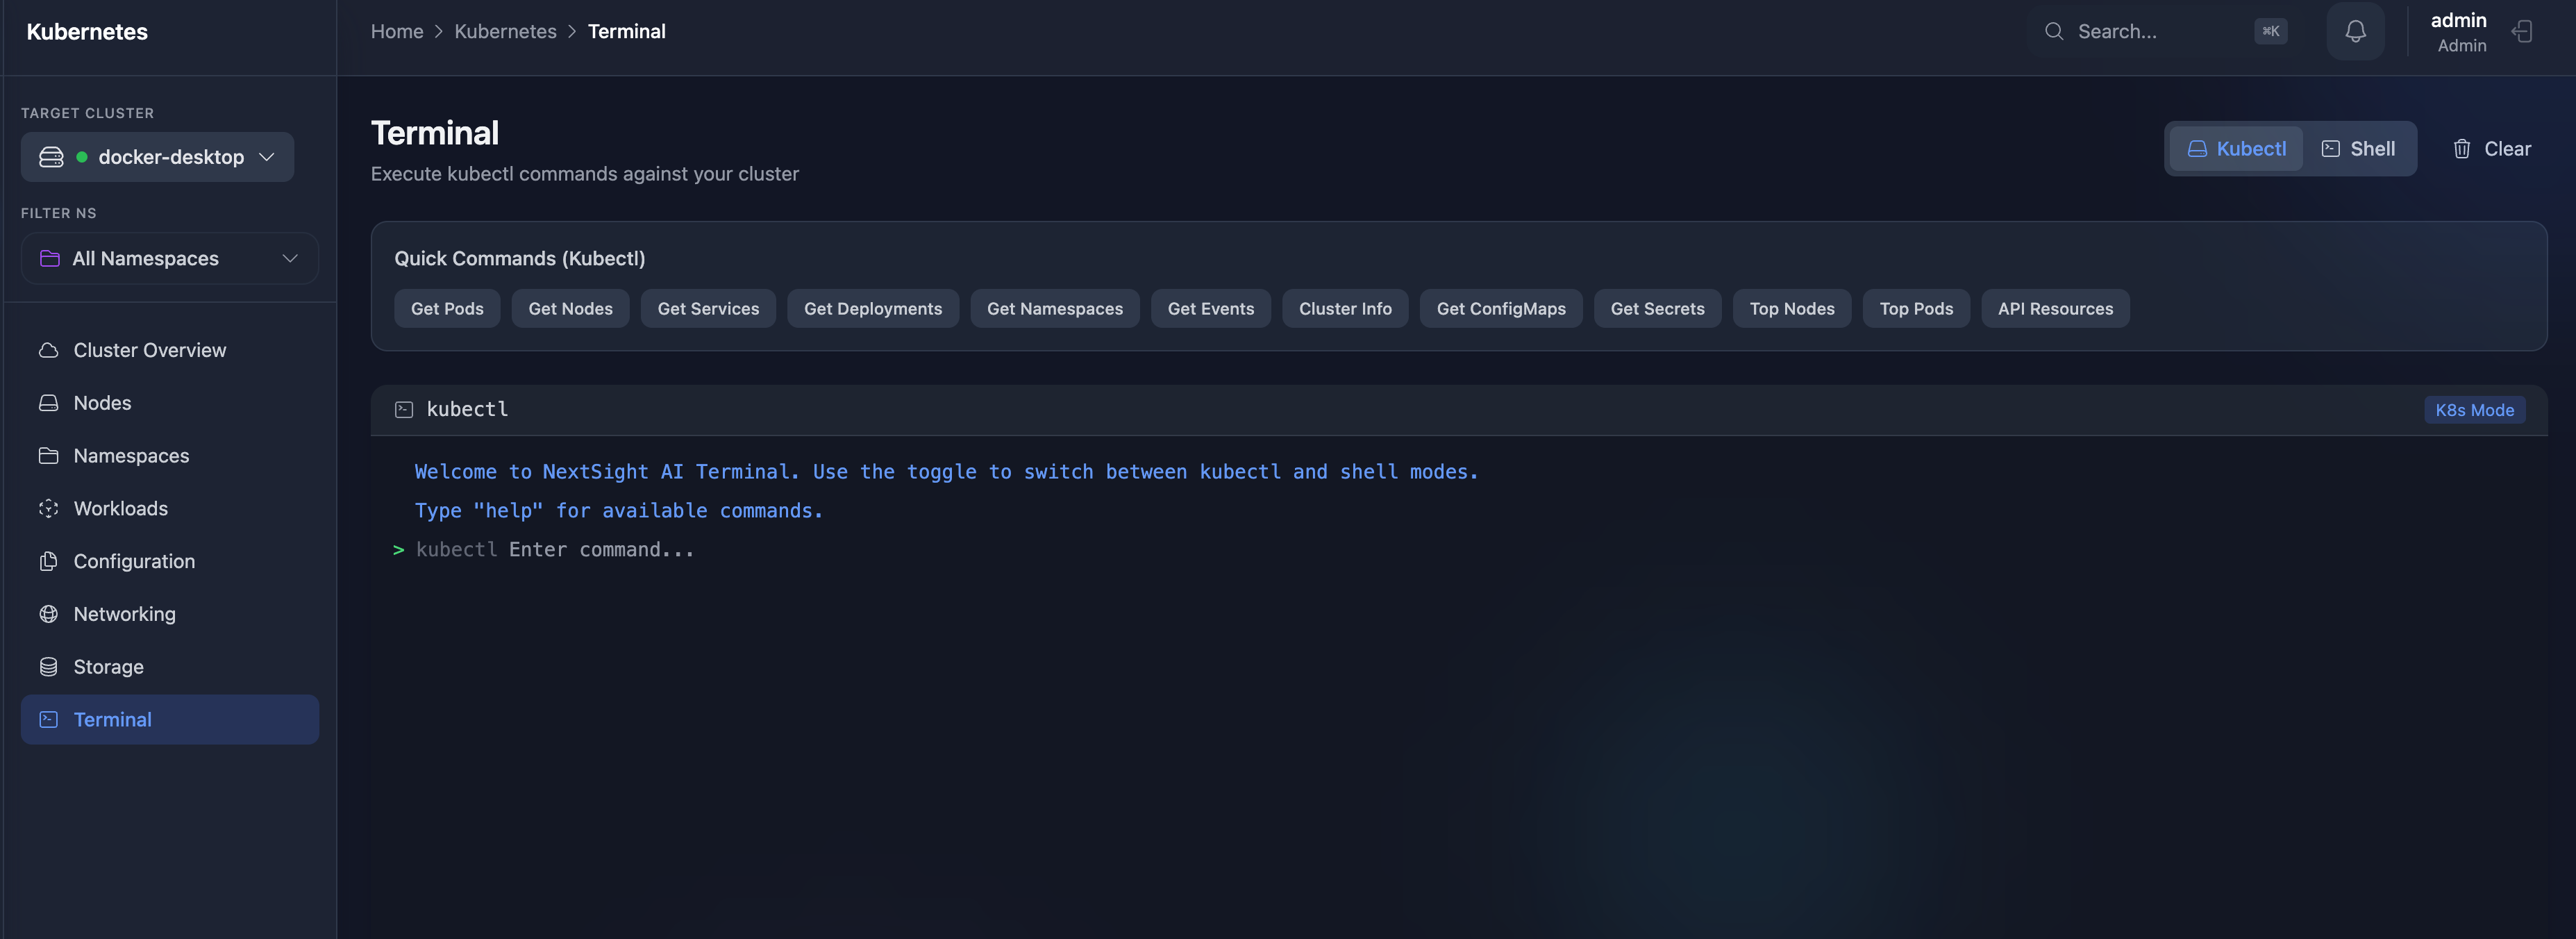This screenshot has width=2576, height=939.
Task: Click the Workloads icon in sidebar
Action: click(48, 508)
